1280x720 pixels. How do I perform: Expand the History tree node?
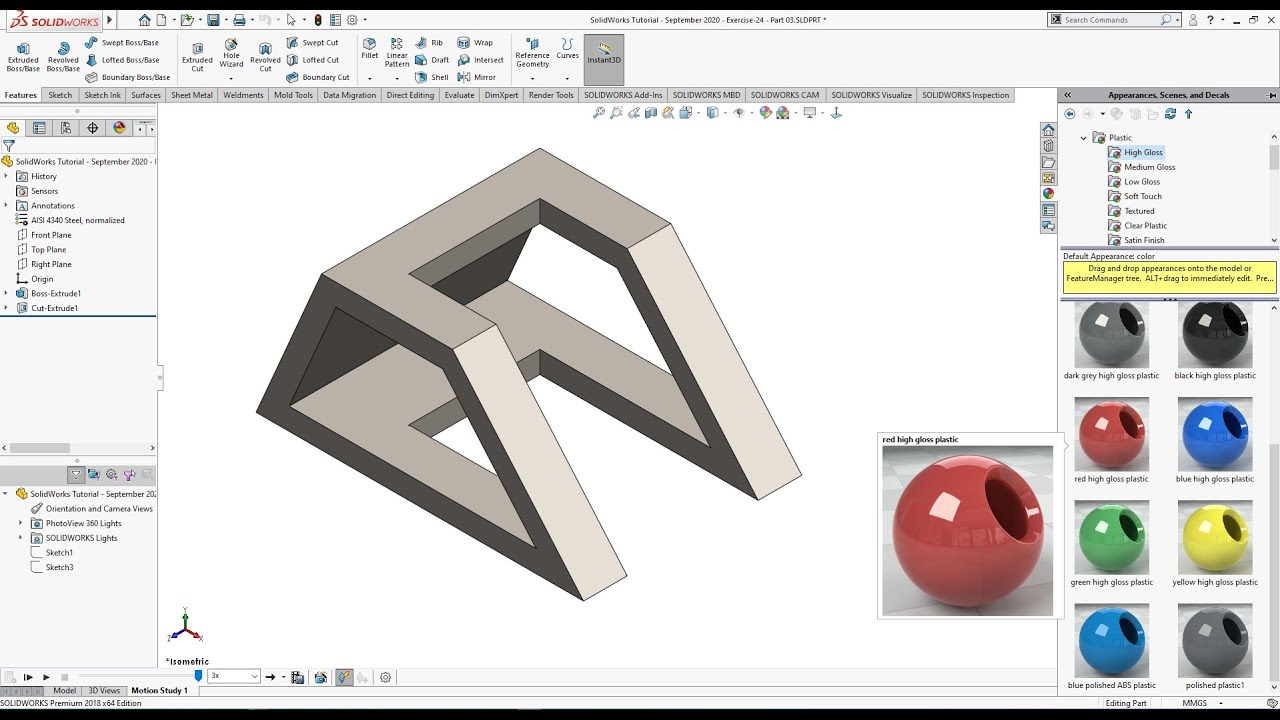(x=6, y=176)
